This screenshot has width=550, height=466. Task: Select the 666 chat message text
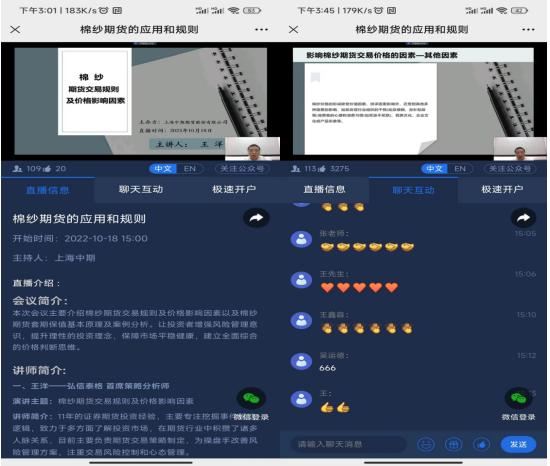328,368
